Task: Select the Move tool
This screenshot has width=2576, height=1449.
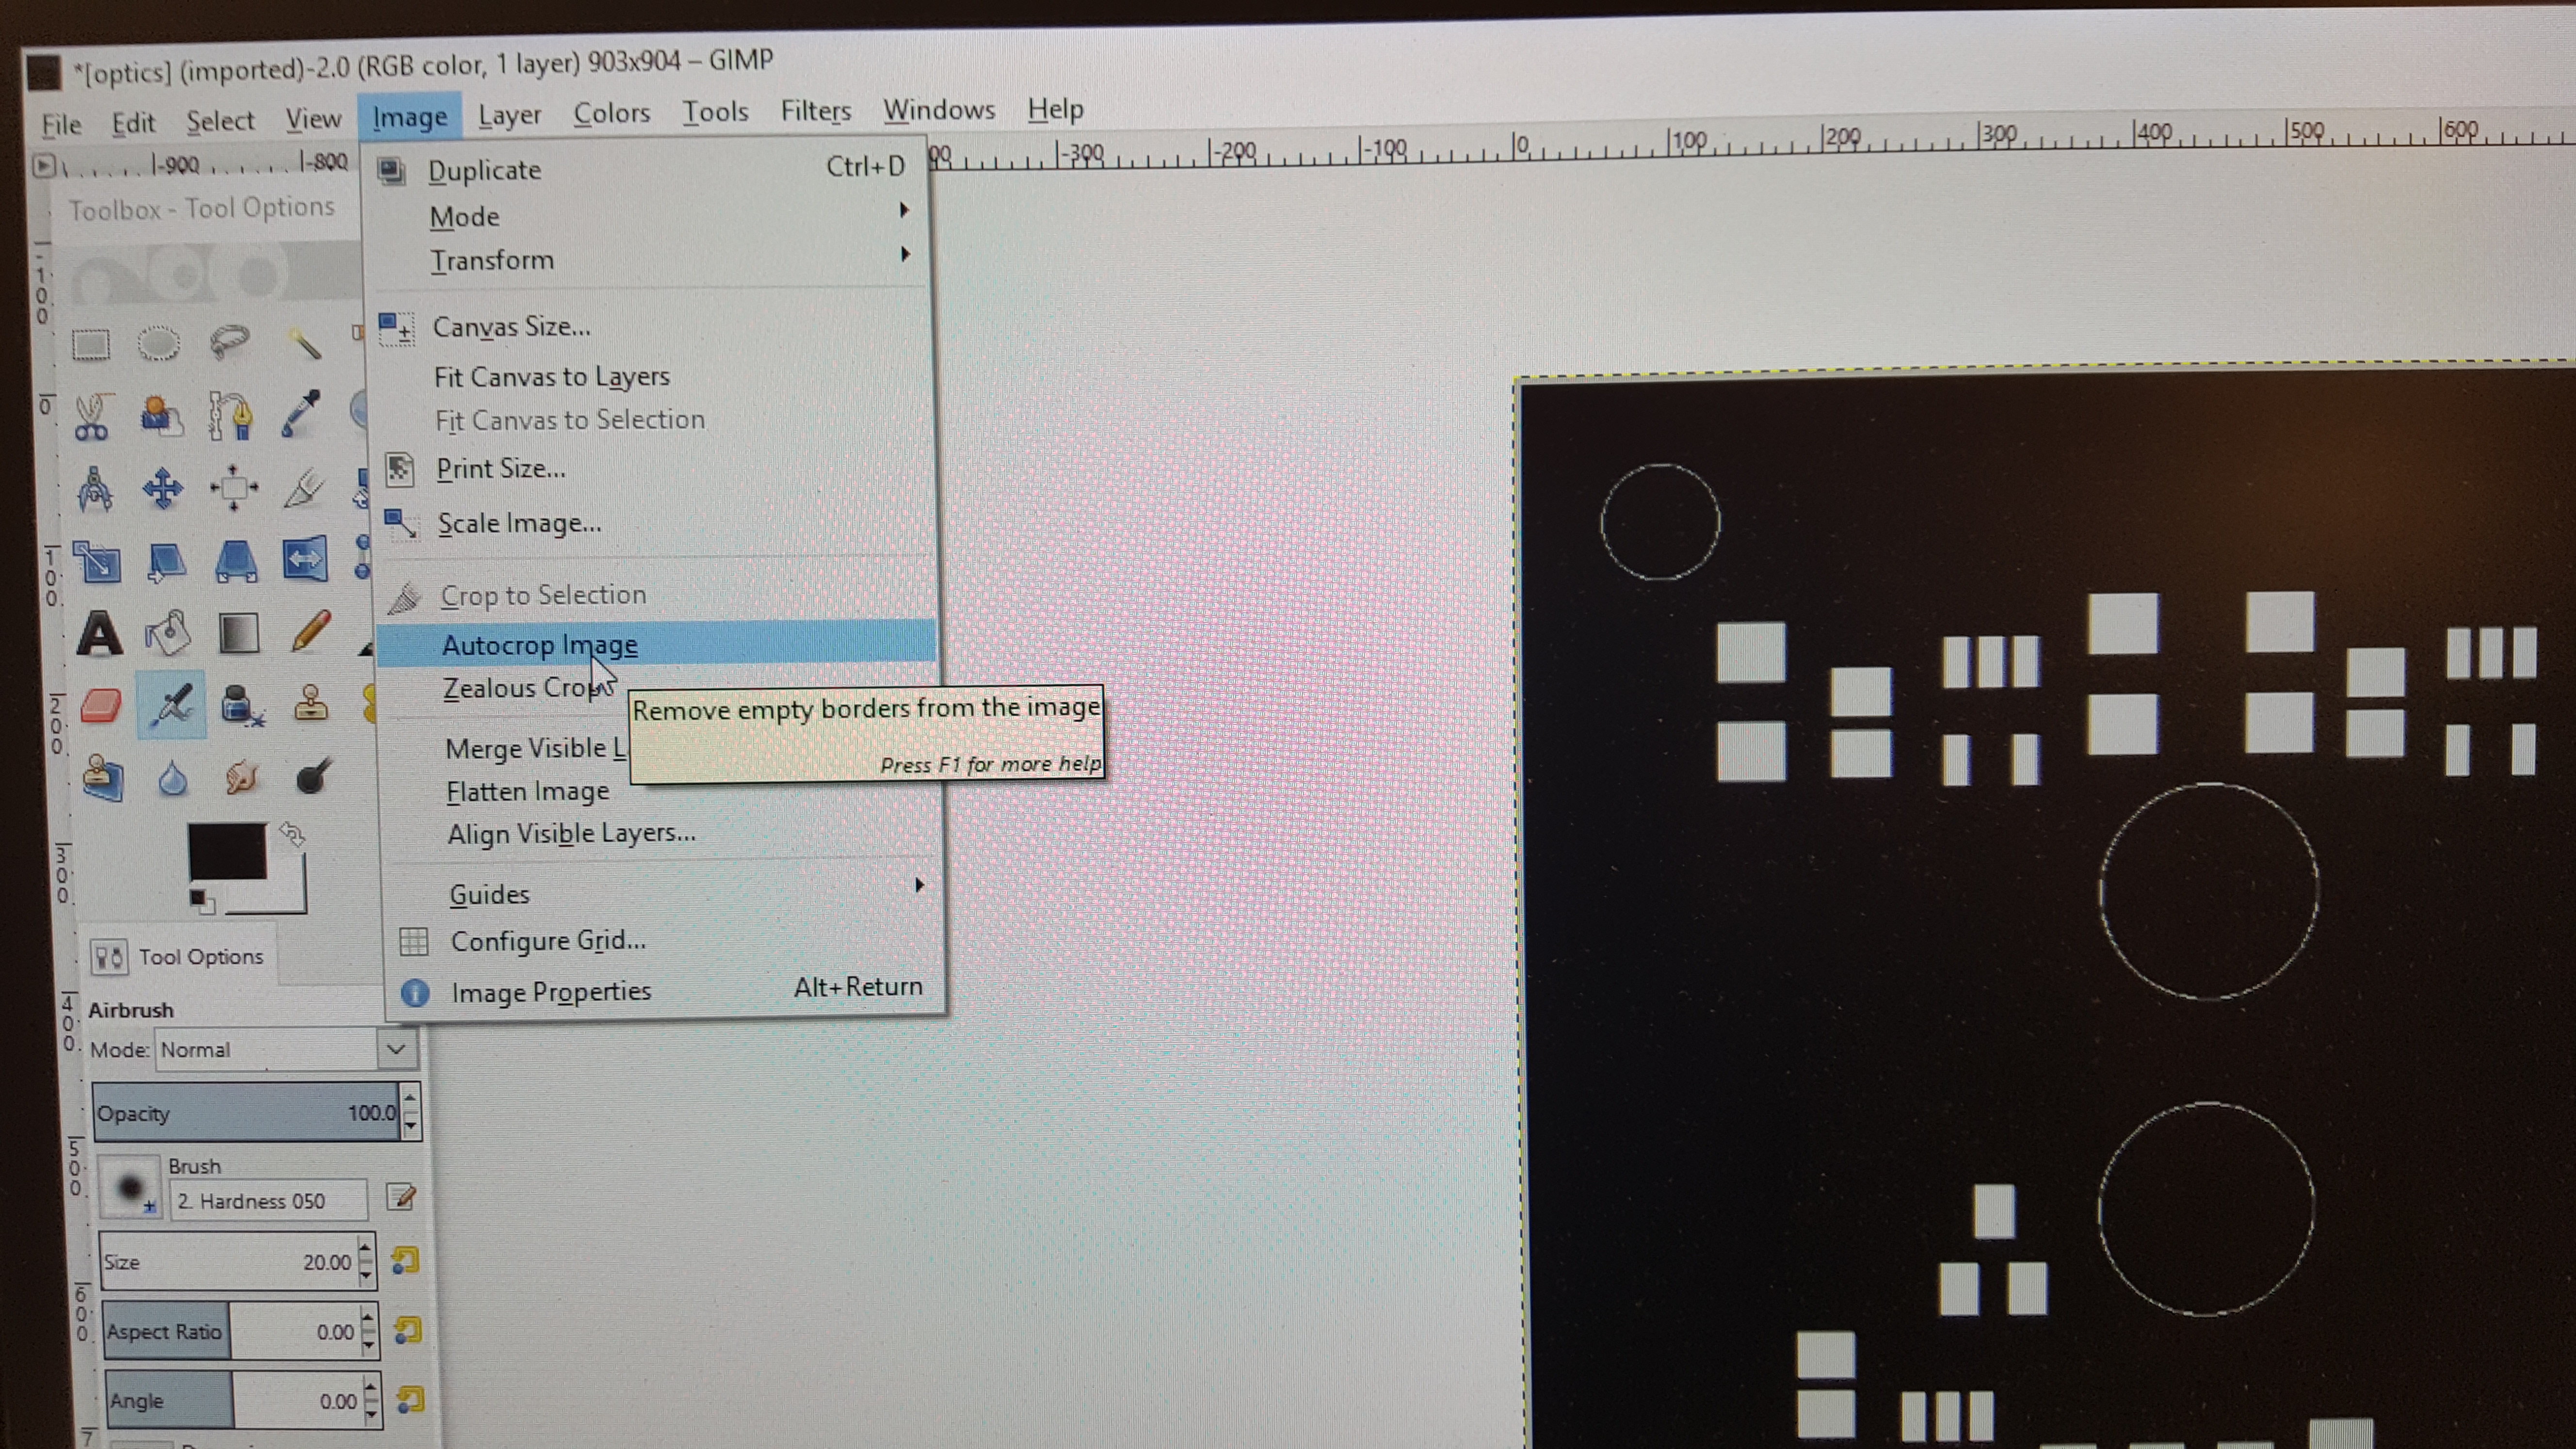Action: pos(162,489)
